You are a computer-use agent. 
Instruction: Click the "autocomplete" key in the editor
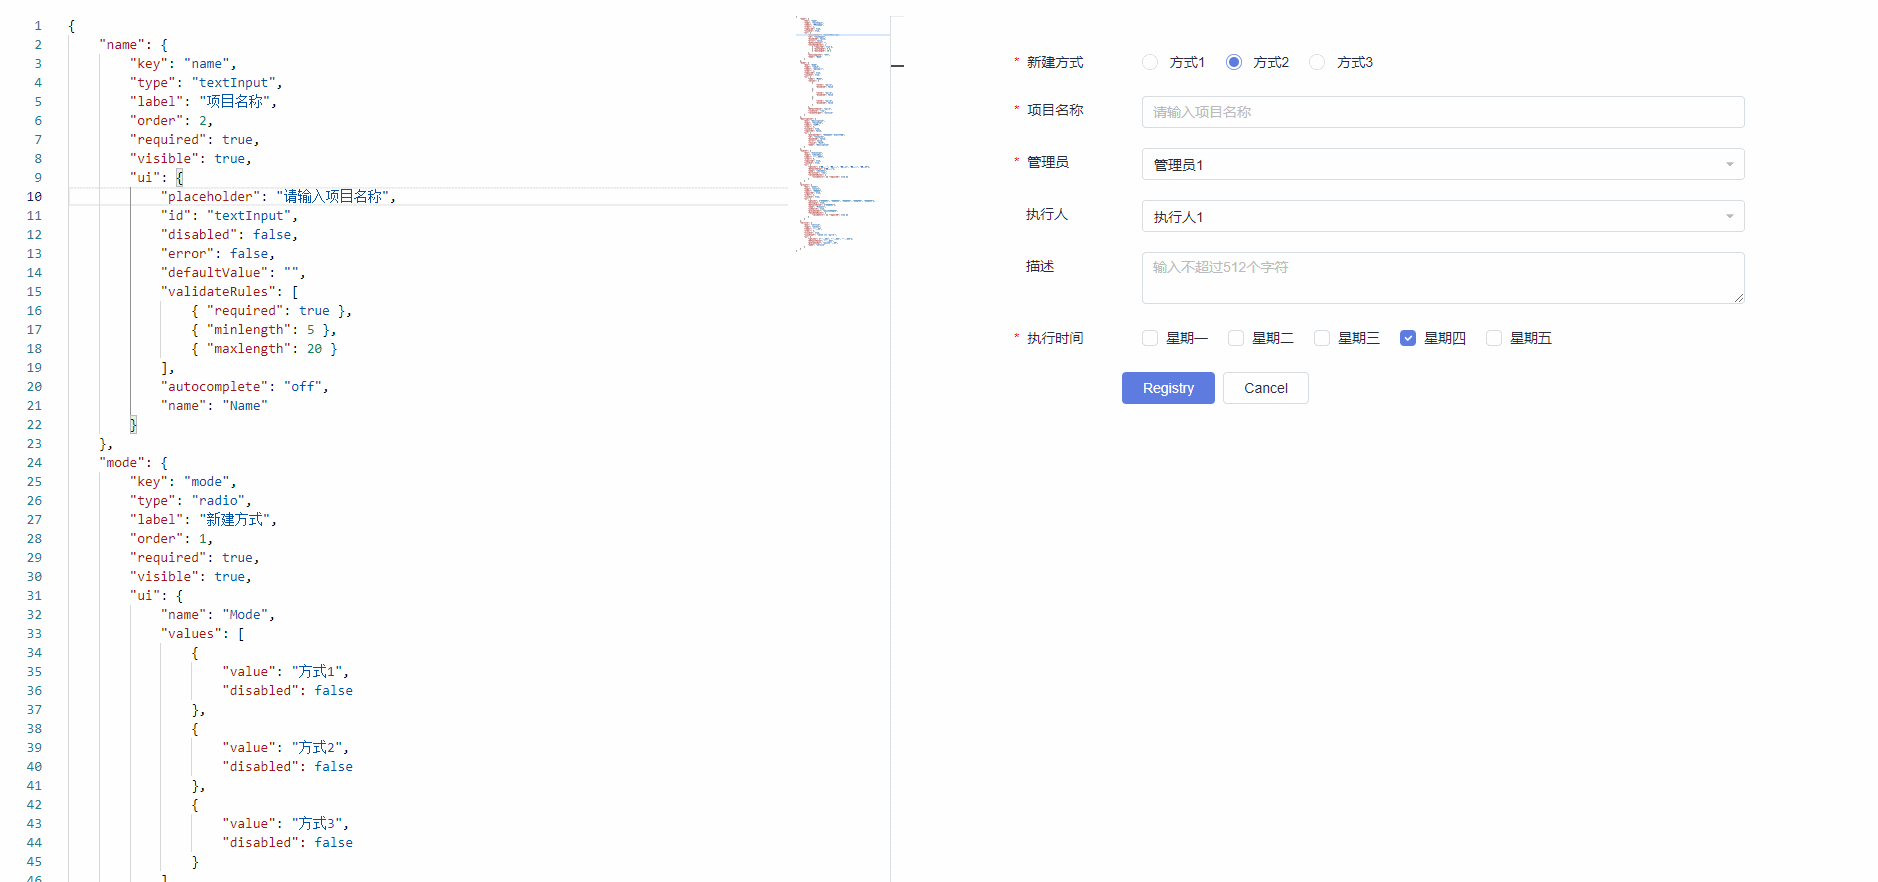coord(215,387)
